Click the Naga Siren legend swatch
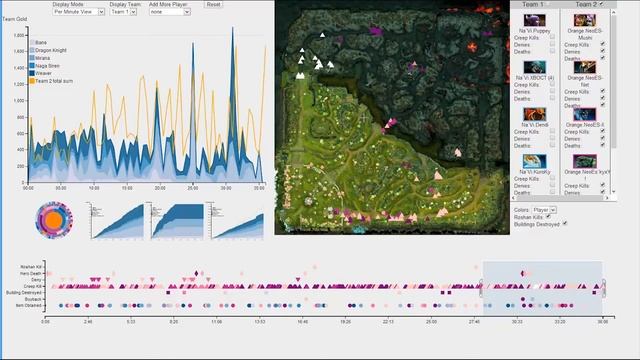The height and width of the screenshot is (360, 640). 32,66
